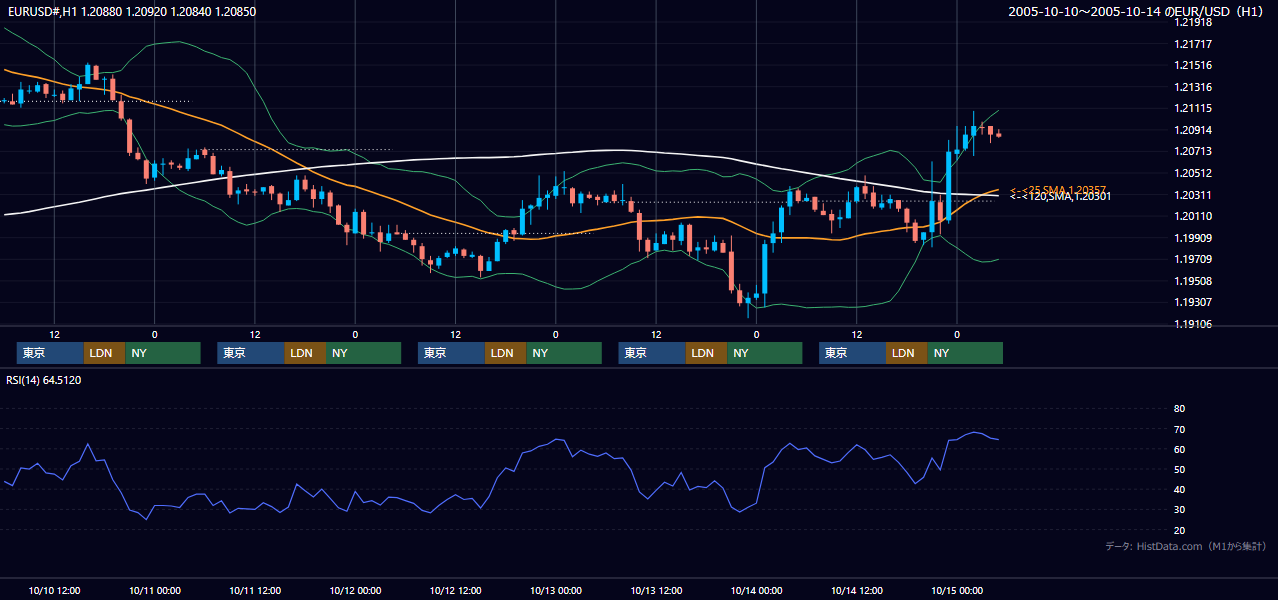Click the 10/12 00:00 date label
Viewport: 1278px width, 600px height.
point(355,590)
